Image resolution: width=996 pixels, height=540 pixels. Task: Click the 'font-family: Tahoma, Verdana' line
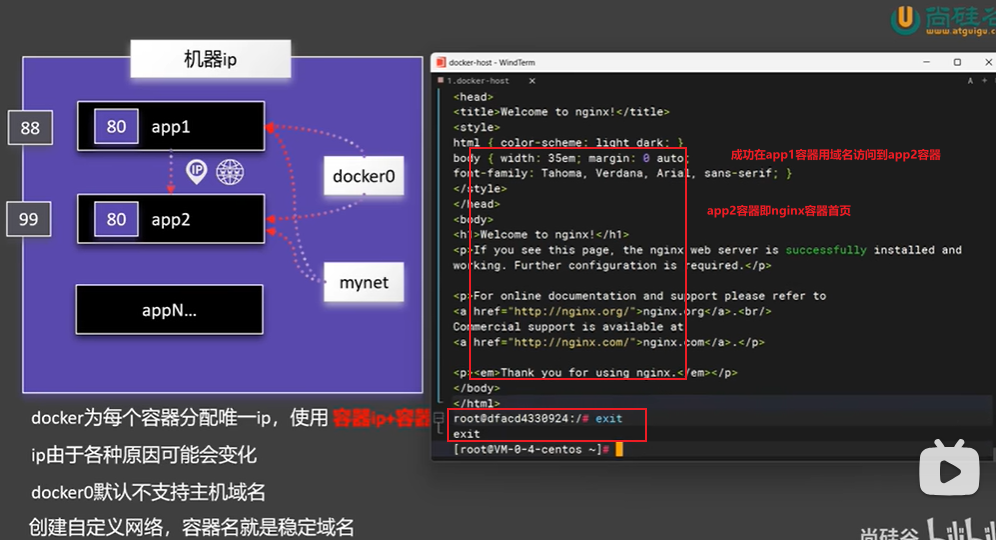click(622, 173)
